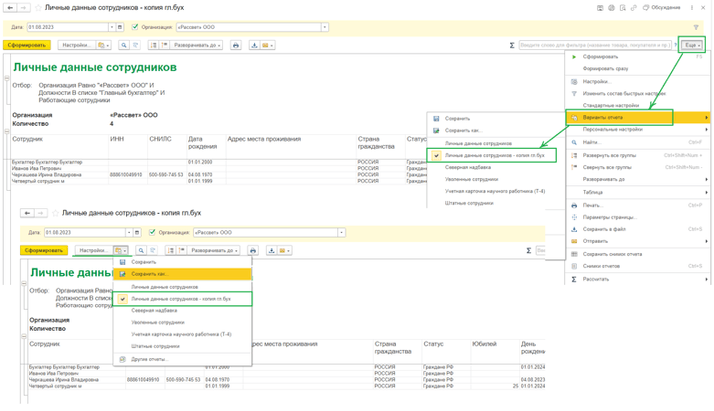Select 'Другие отчеты...' in the lower dropdown menu

(149, 358)
